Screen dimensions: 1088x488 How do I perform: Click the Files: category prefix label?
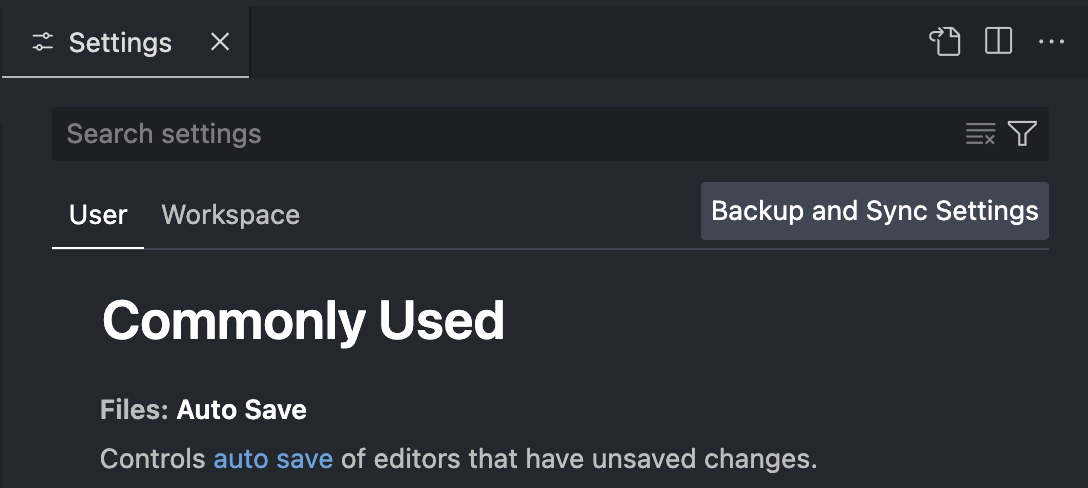136,409
